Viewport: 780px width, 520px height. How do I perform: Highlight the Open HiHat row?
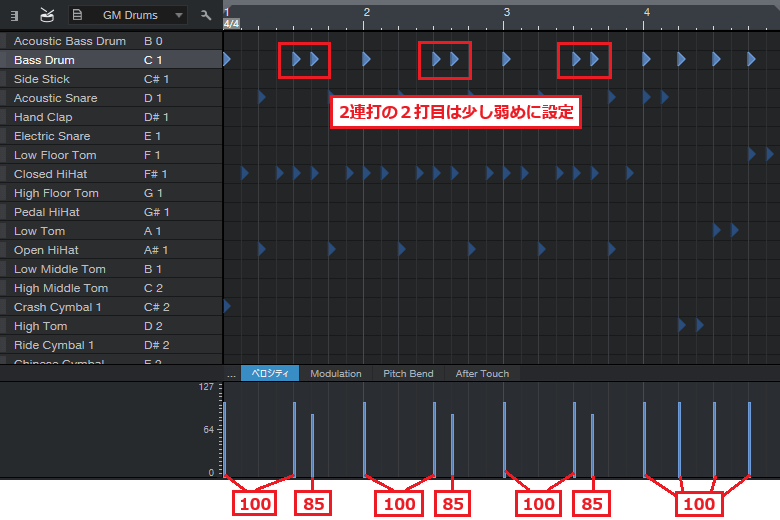pyautogui.click(x=110, y=250)
